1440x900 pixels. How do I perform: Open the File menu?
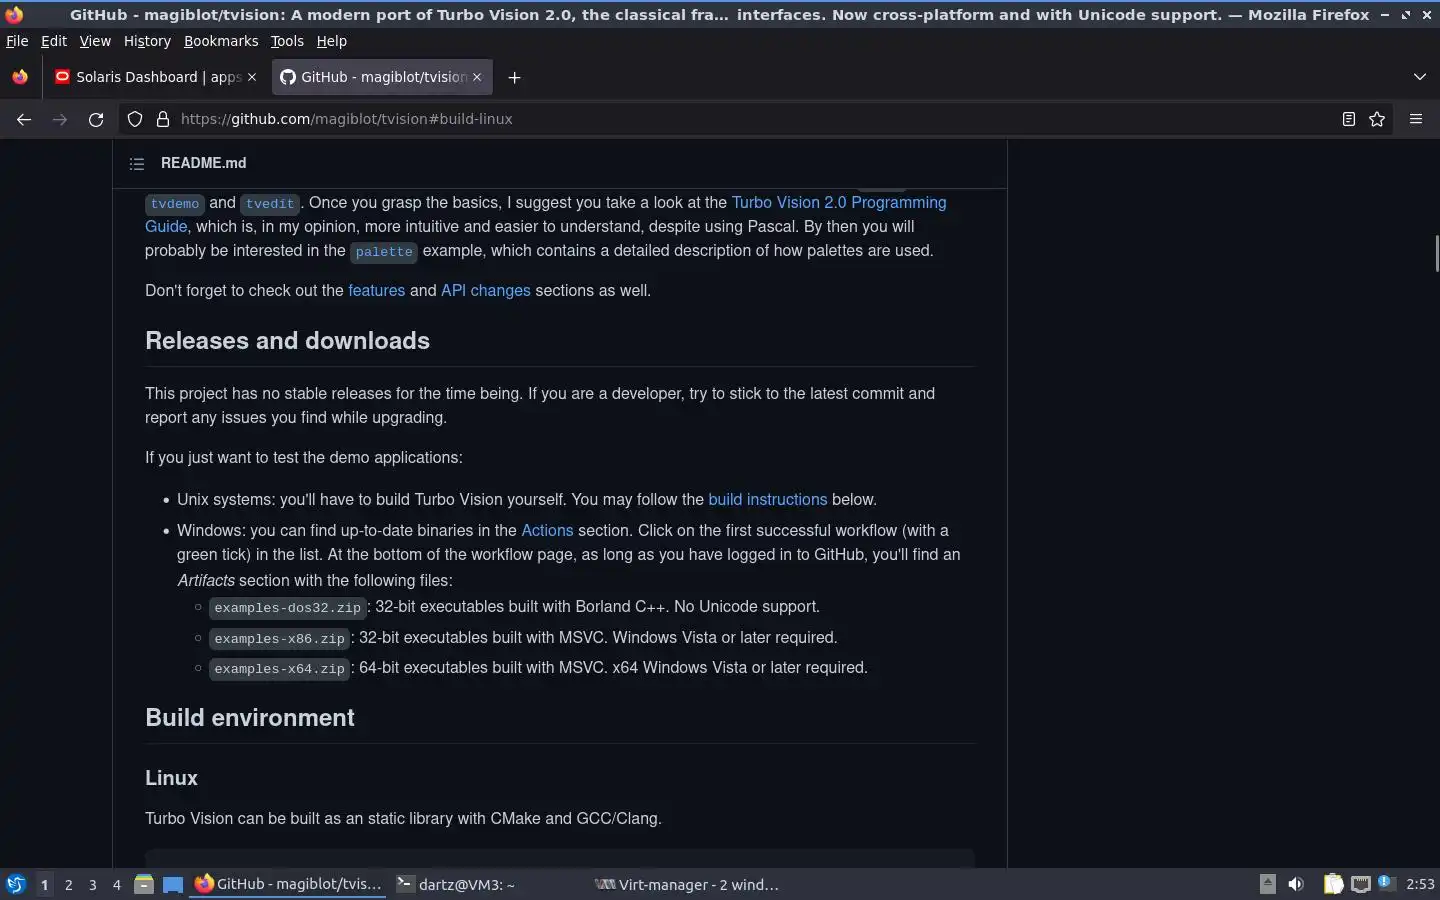pyautogui.click(x=17, y=41)
